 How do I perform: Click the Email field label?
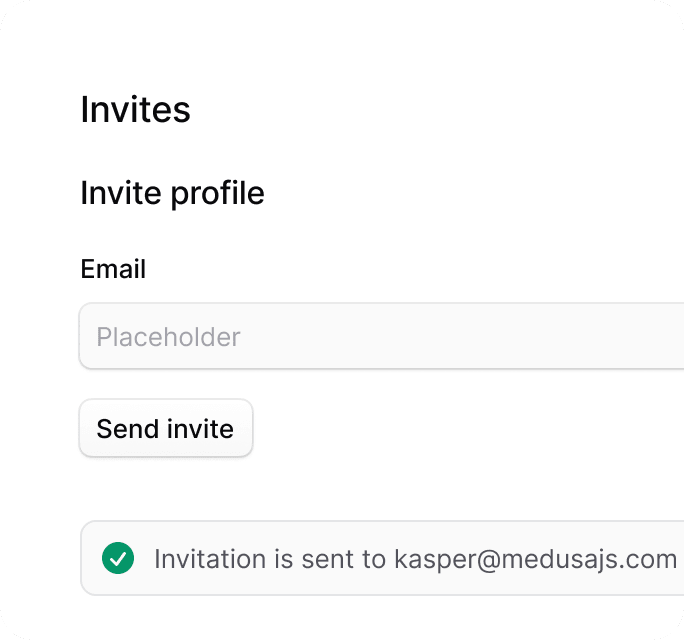click(113, 269)
